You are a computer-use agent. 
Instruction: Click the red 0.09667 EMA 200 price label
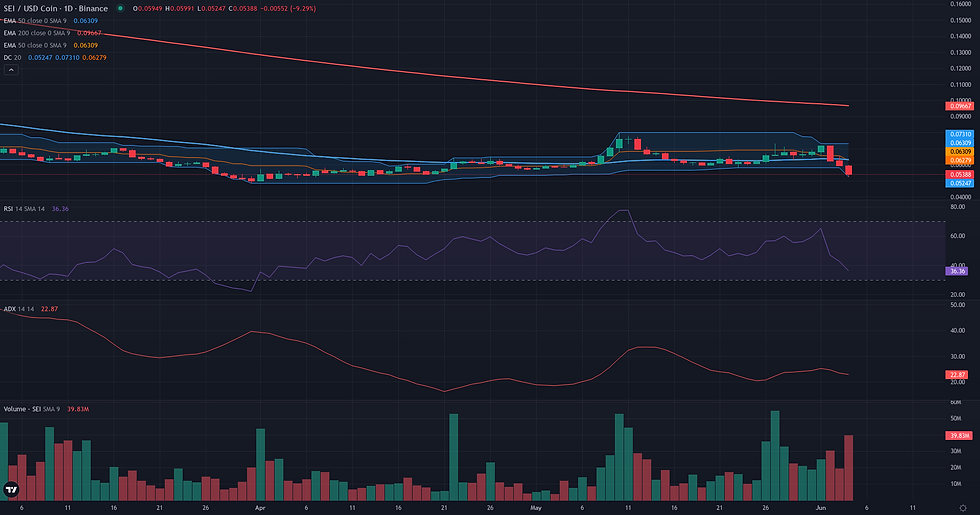(x=959, y=106)
